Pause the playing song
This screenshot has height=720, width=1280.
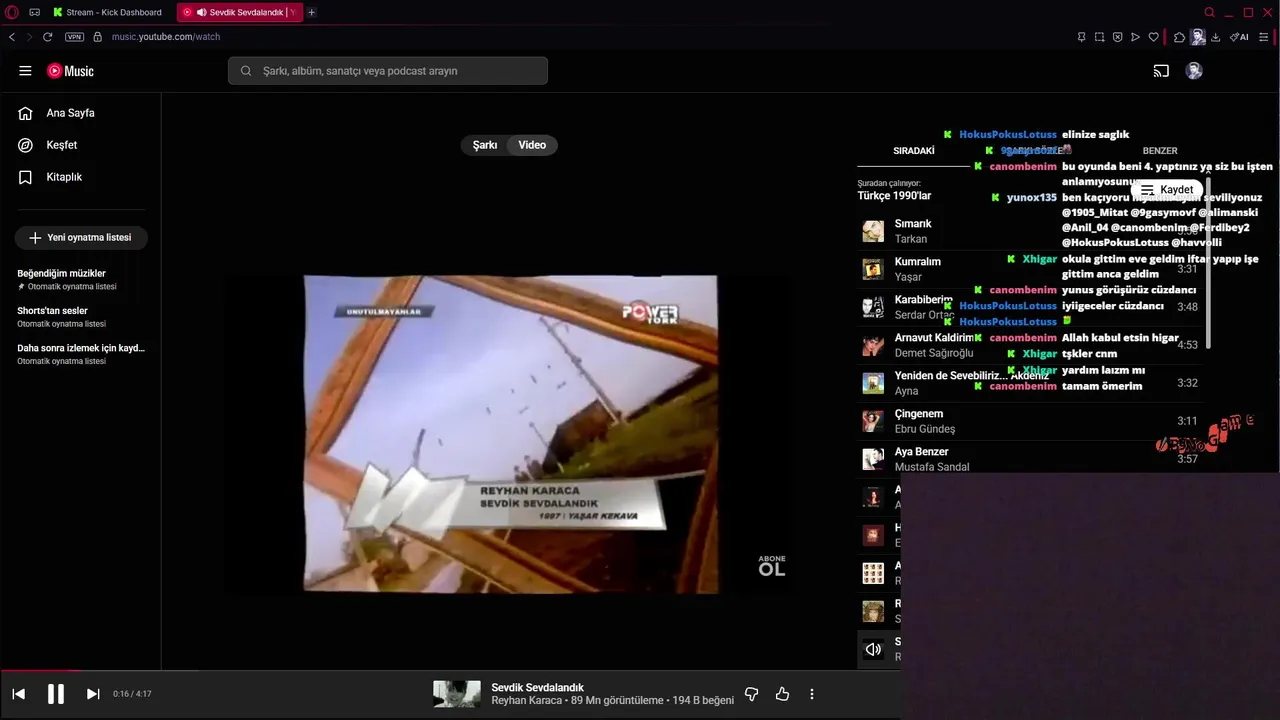(56, 694)
